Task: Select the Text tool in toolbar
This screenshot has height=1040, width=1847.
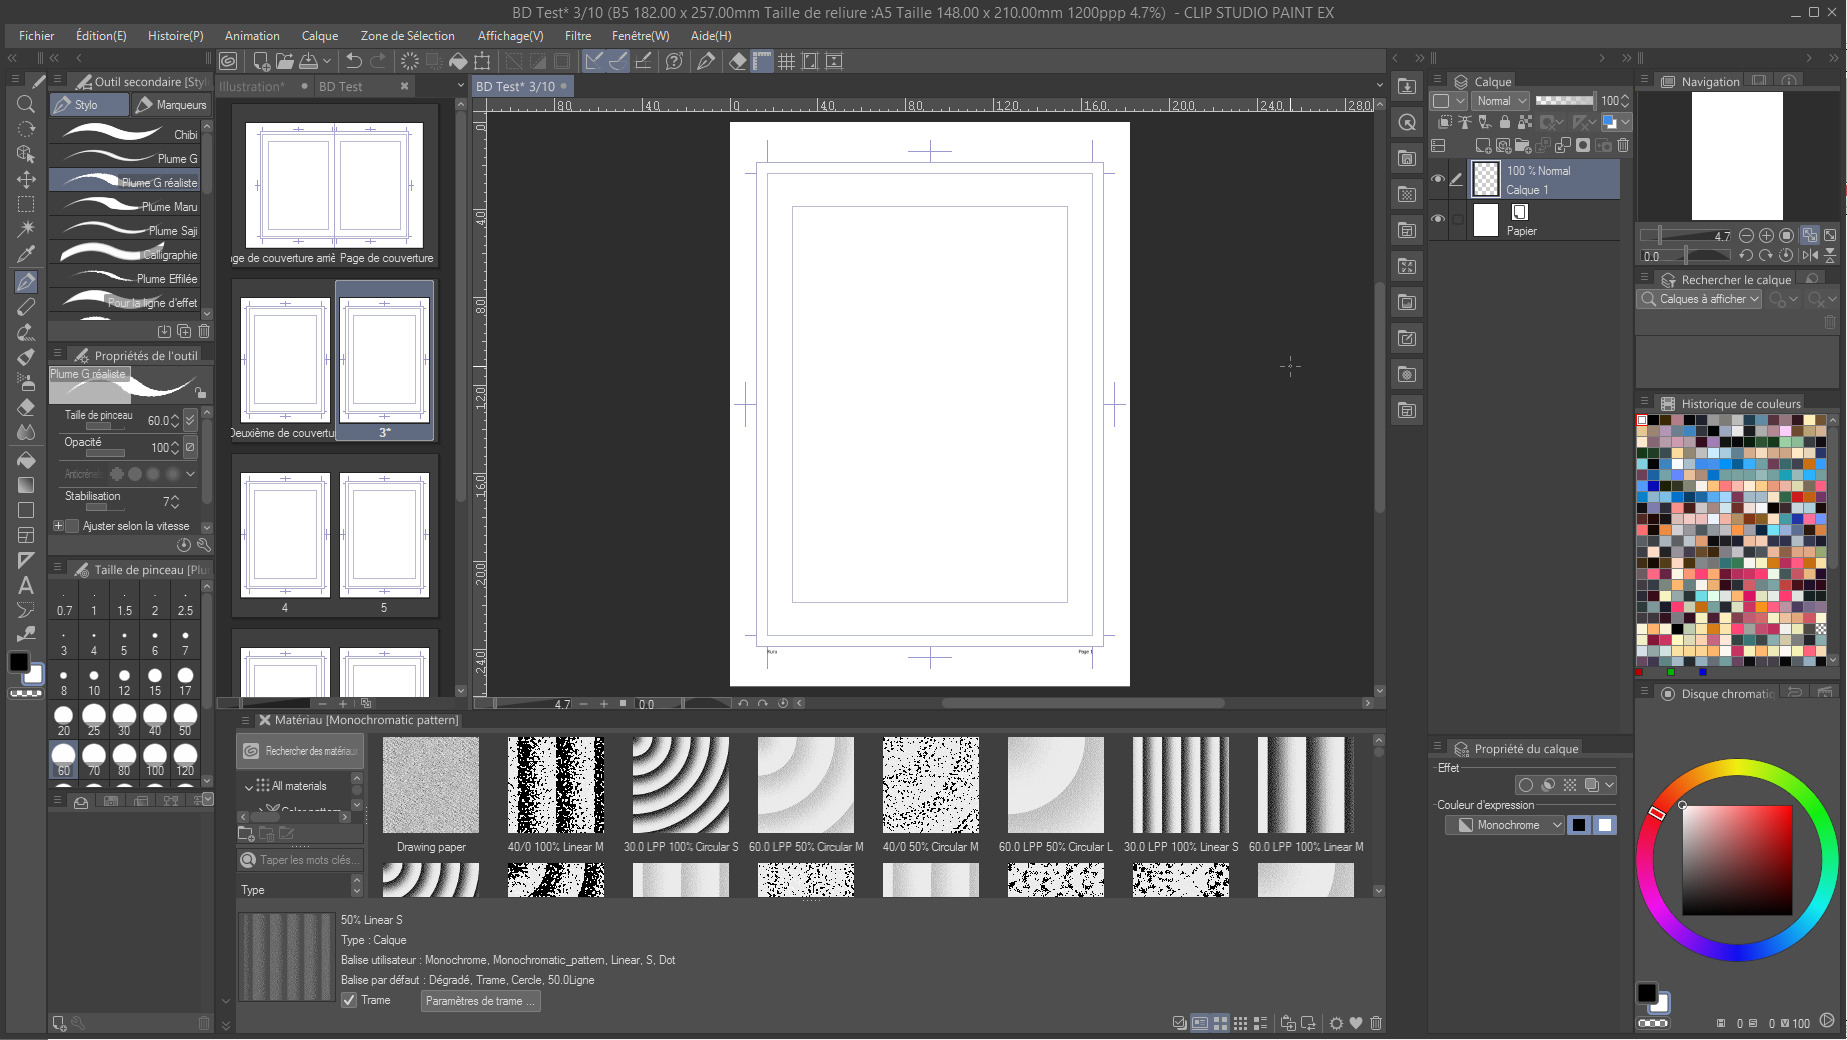Action: click(26, 586)
